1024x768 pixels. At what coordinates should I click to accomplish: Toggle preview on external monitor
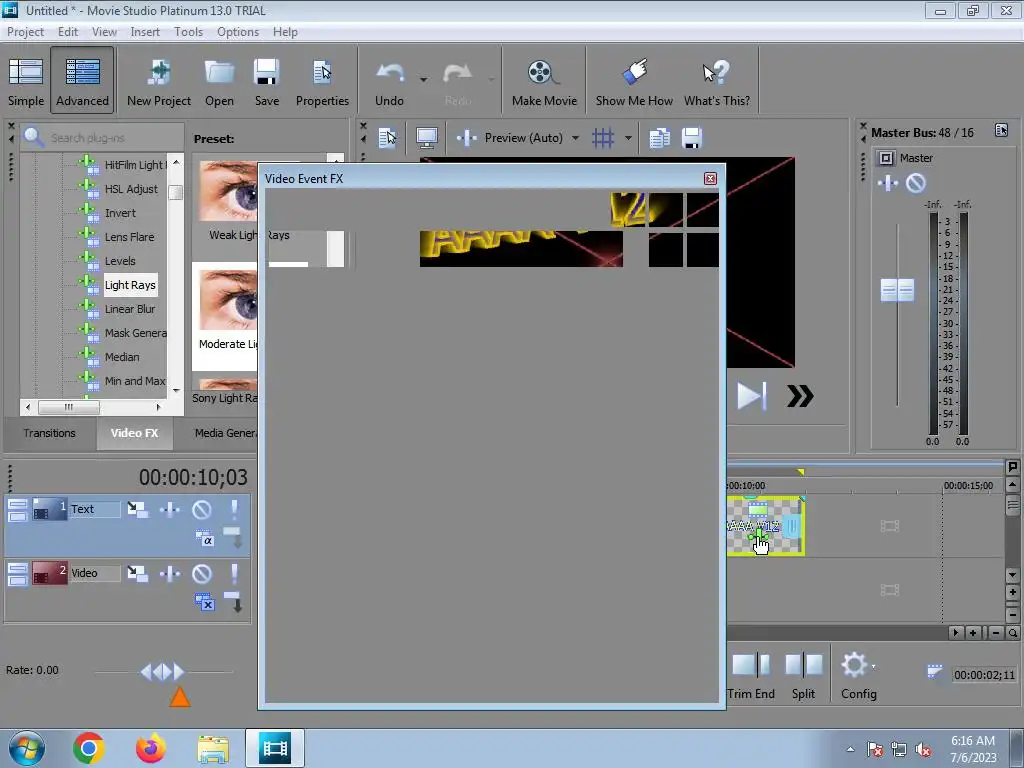[426, 138]
